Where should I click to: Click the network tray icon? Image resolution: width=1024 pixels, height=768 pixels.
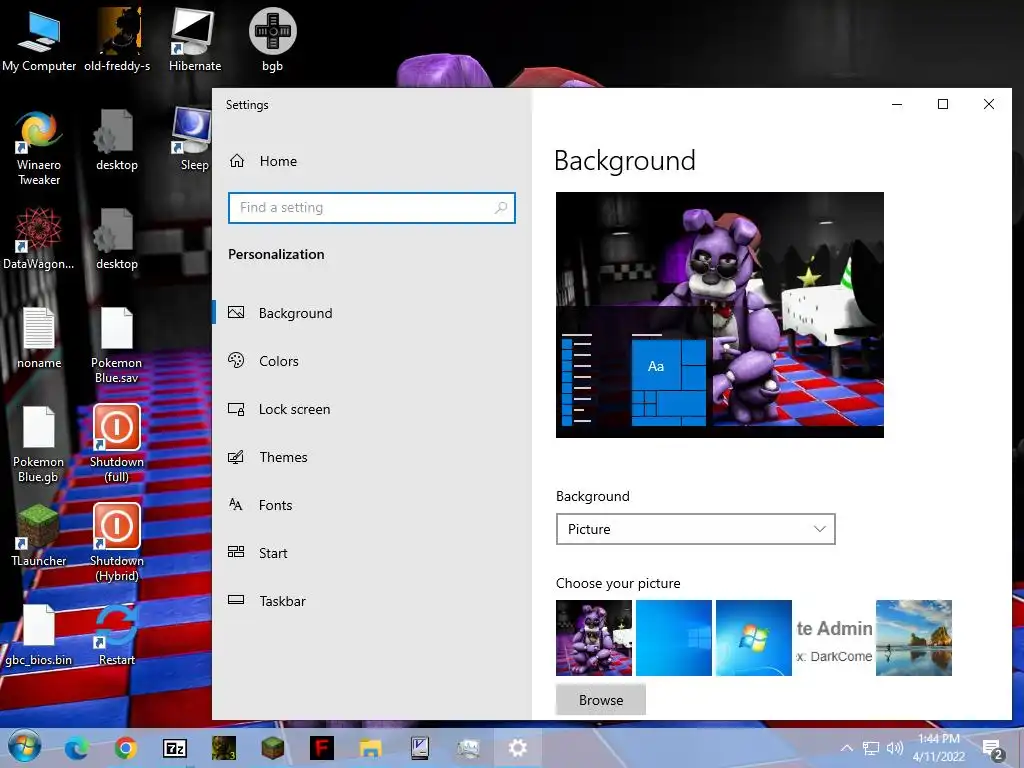click(871, 748)
